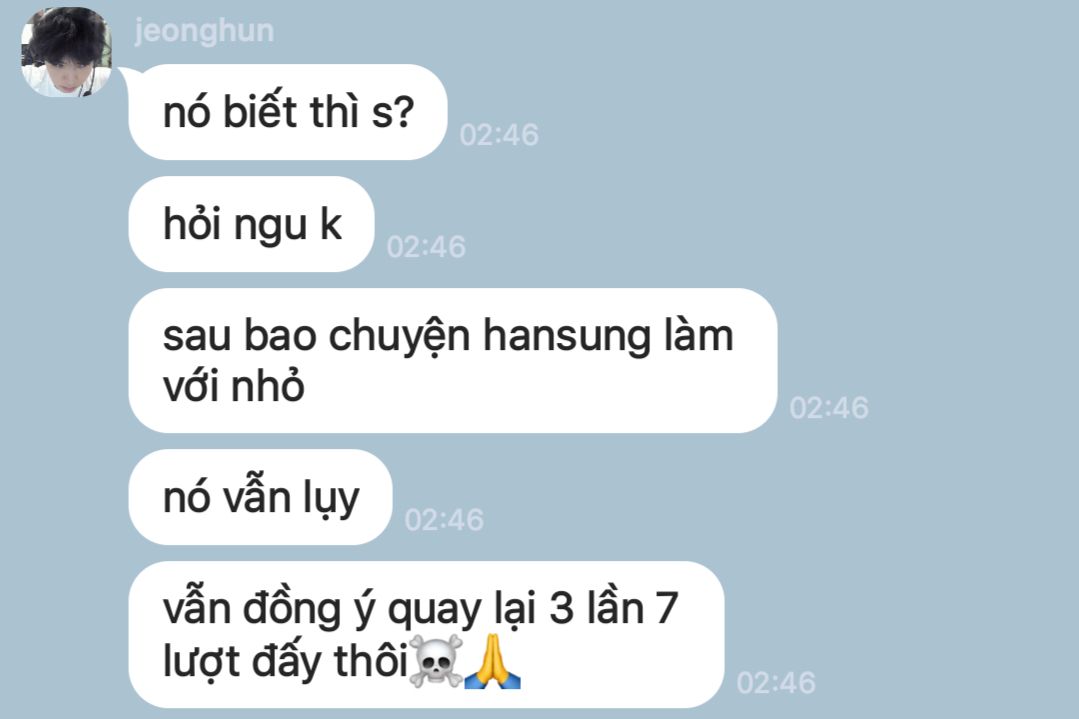This screenshot has width=1079, height=719.
Task: Click timestamp beside 'hỏi ngu k'
Action: click(x=426, y=247)
